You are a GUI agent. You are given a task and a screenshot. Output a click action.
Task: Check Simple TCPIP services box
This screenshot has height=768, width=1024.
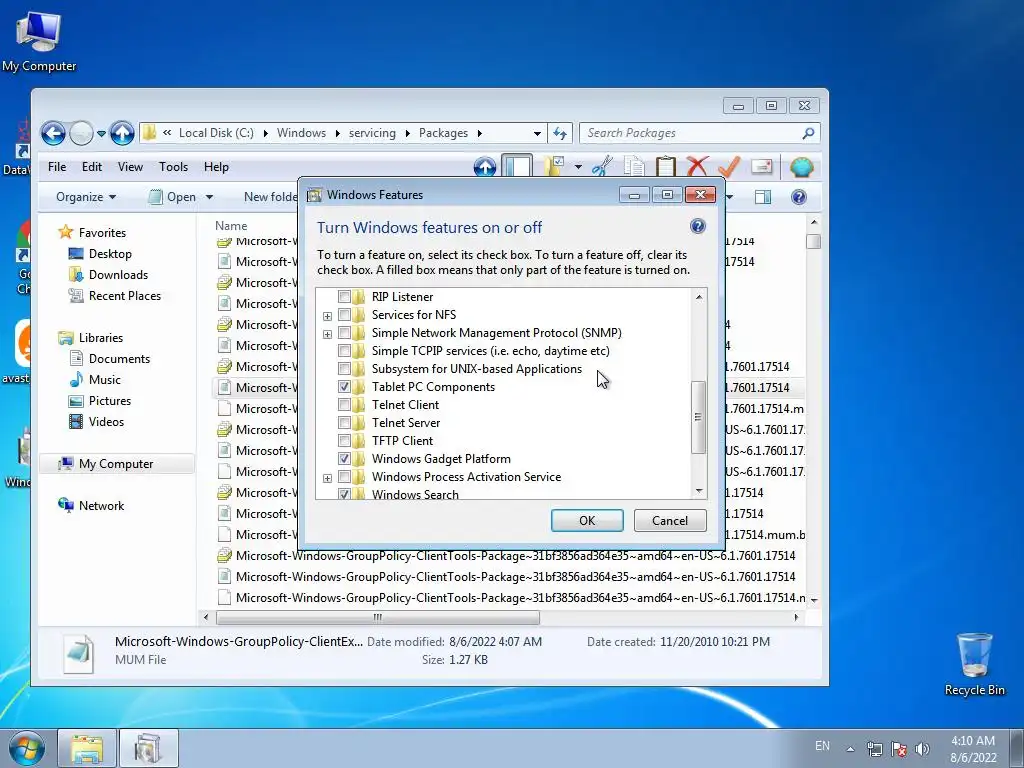(x=344, y=351)
